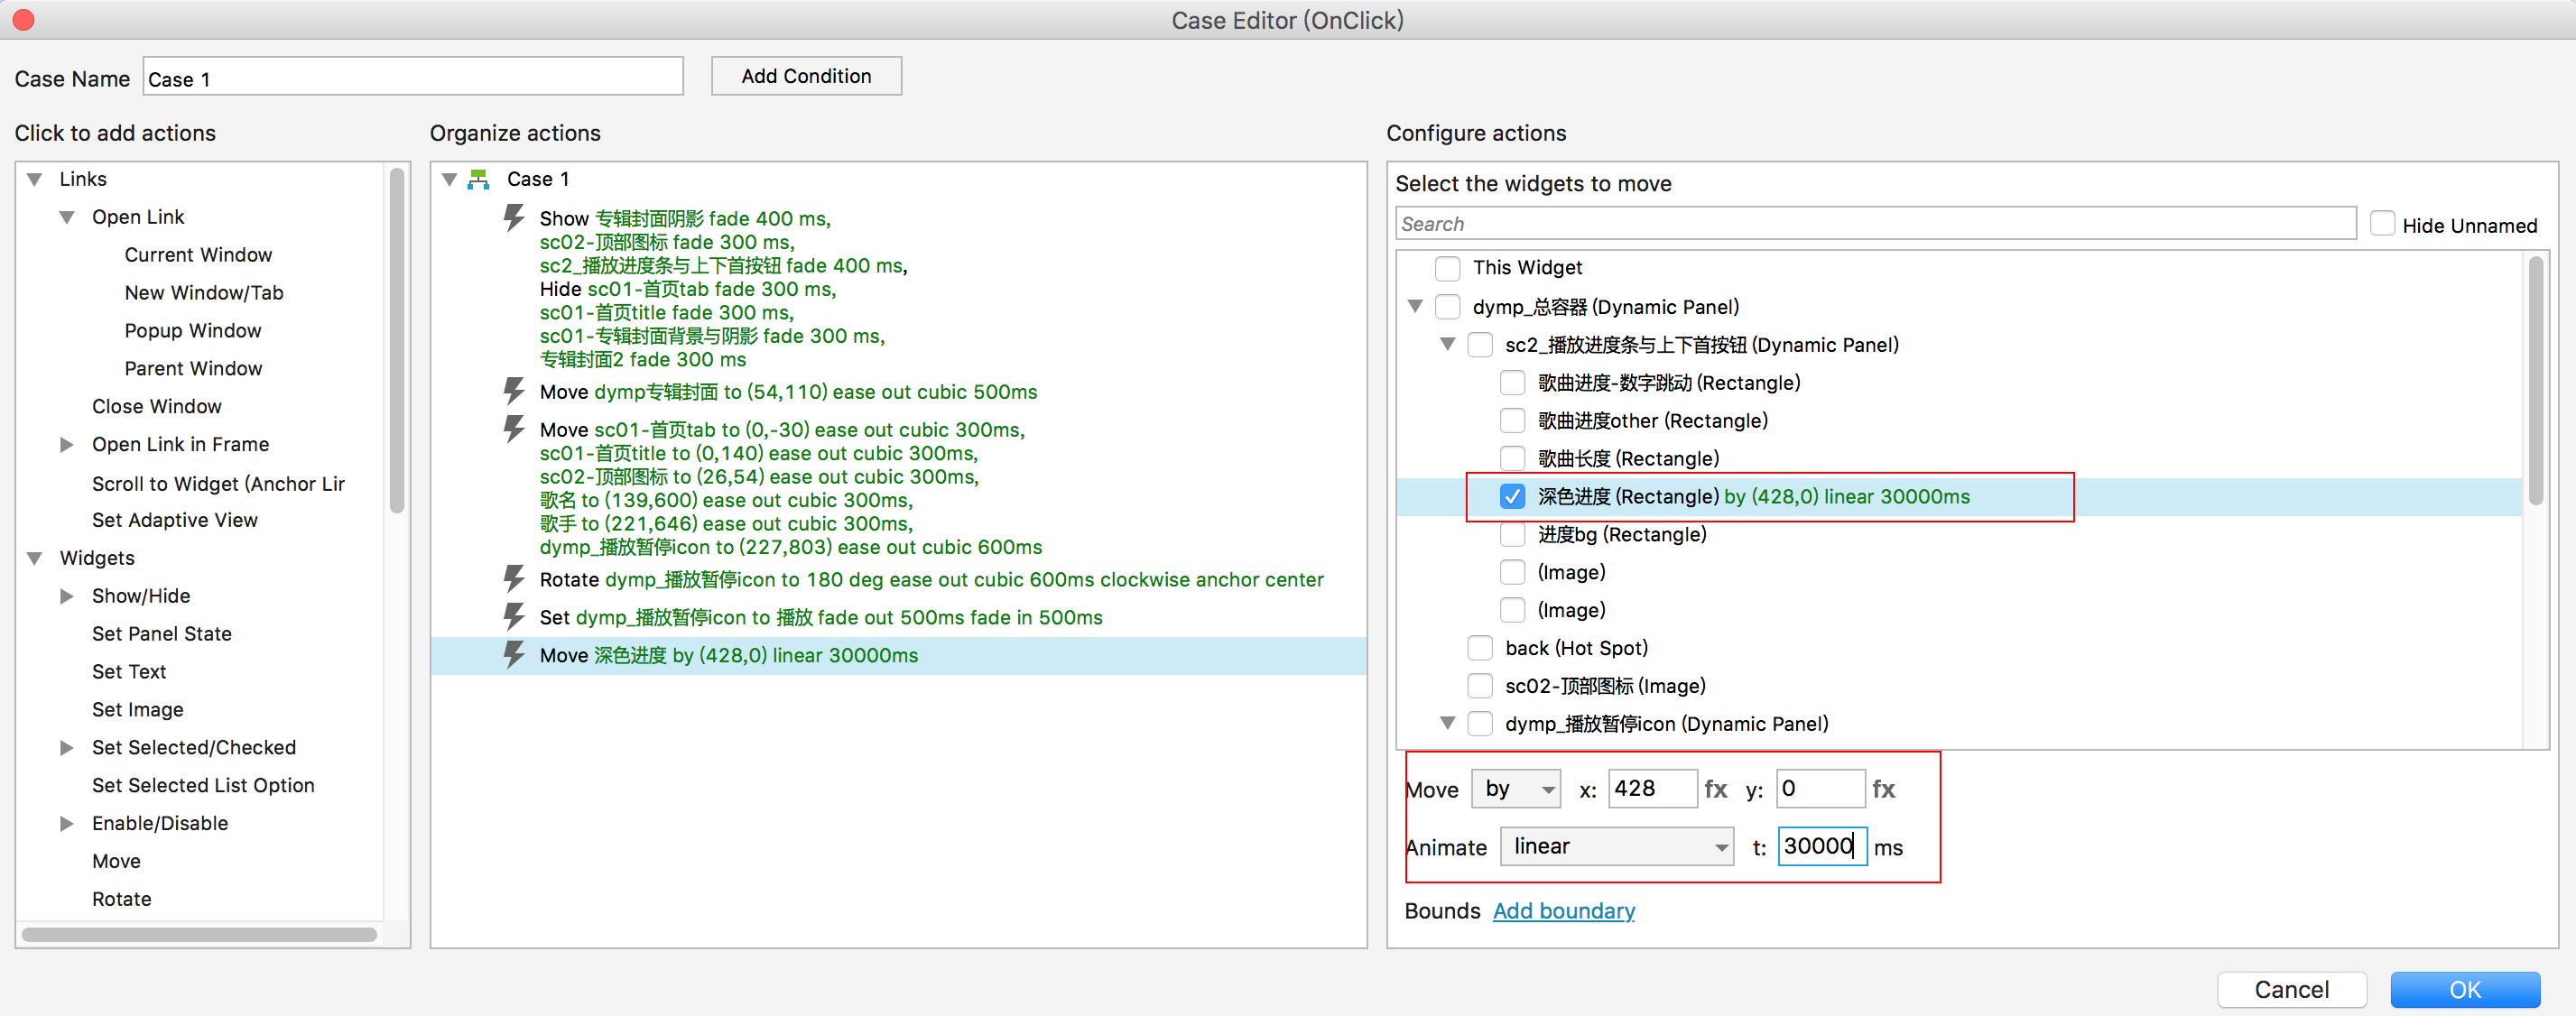Open fx editor for y value

1883,789
